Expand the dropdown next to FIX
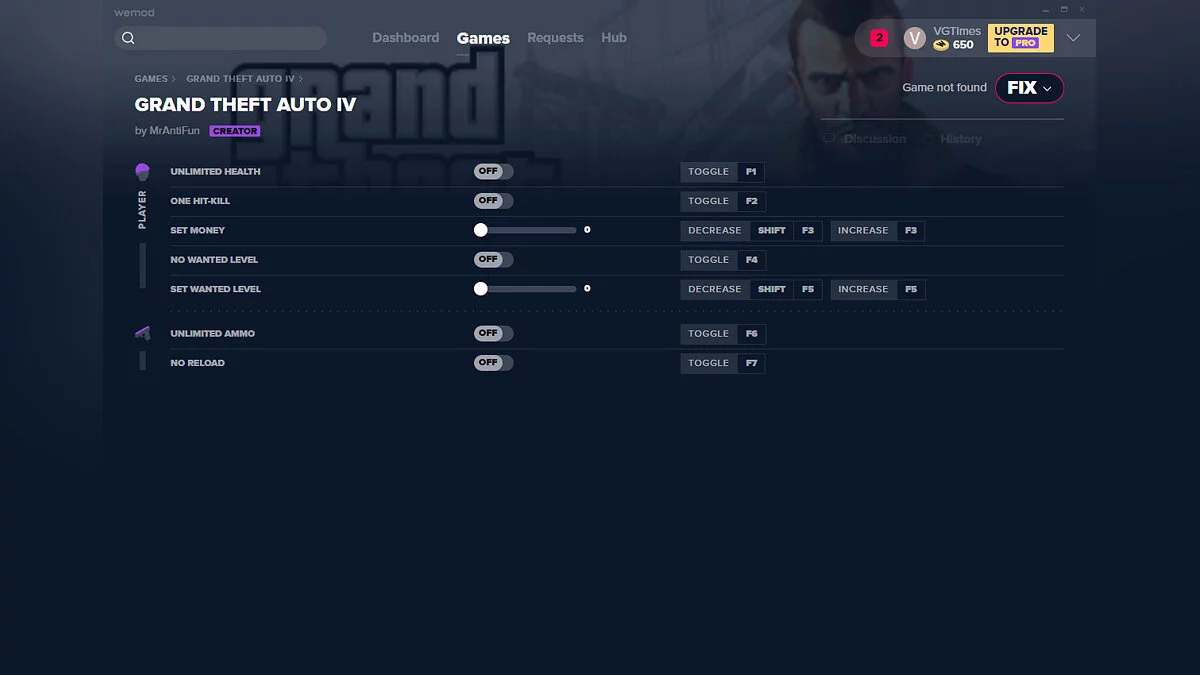This screenshot has width=1200, height=675. [x=1047, y=88]
